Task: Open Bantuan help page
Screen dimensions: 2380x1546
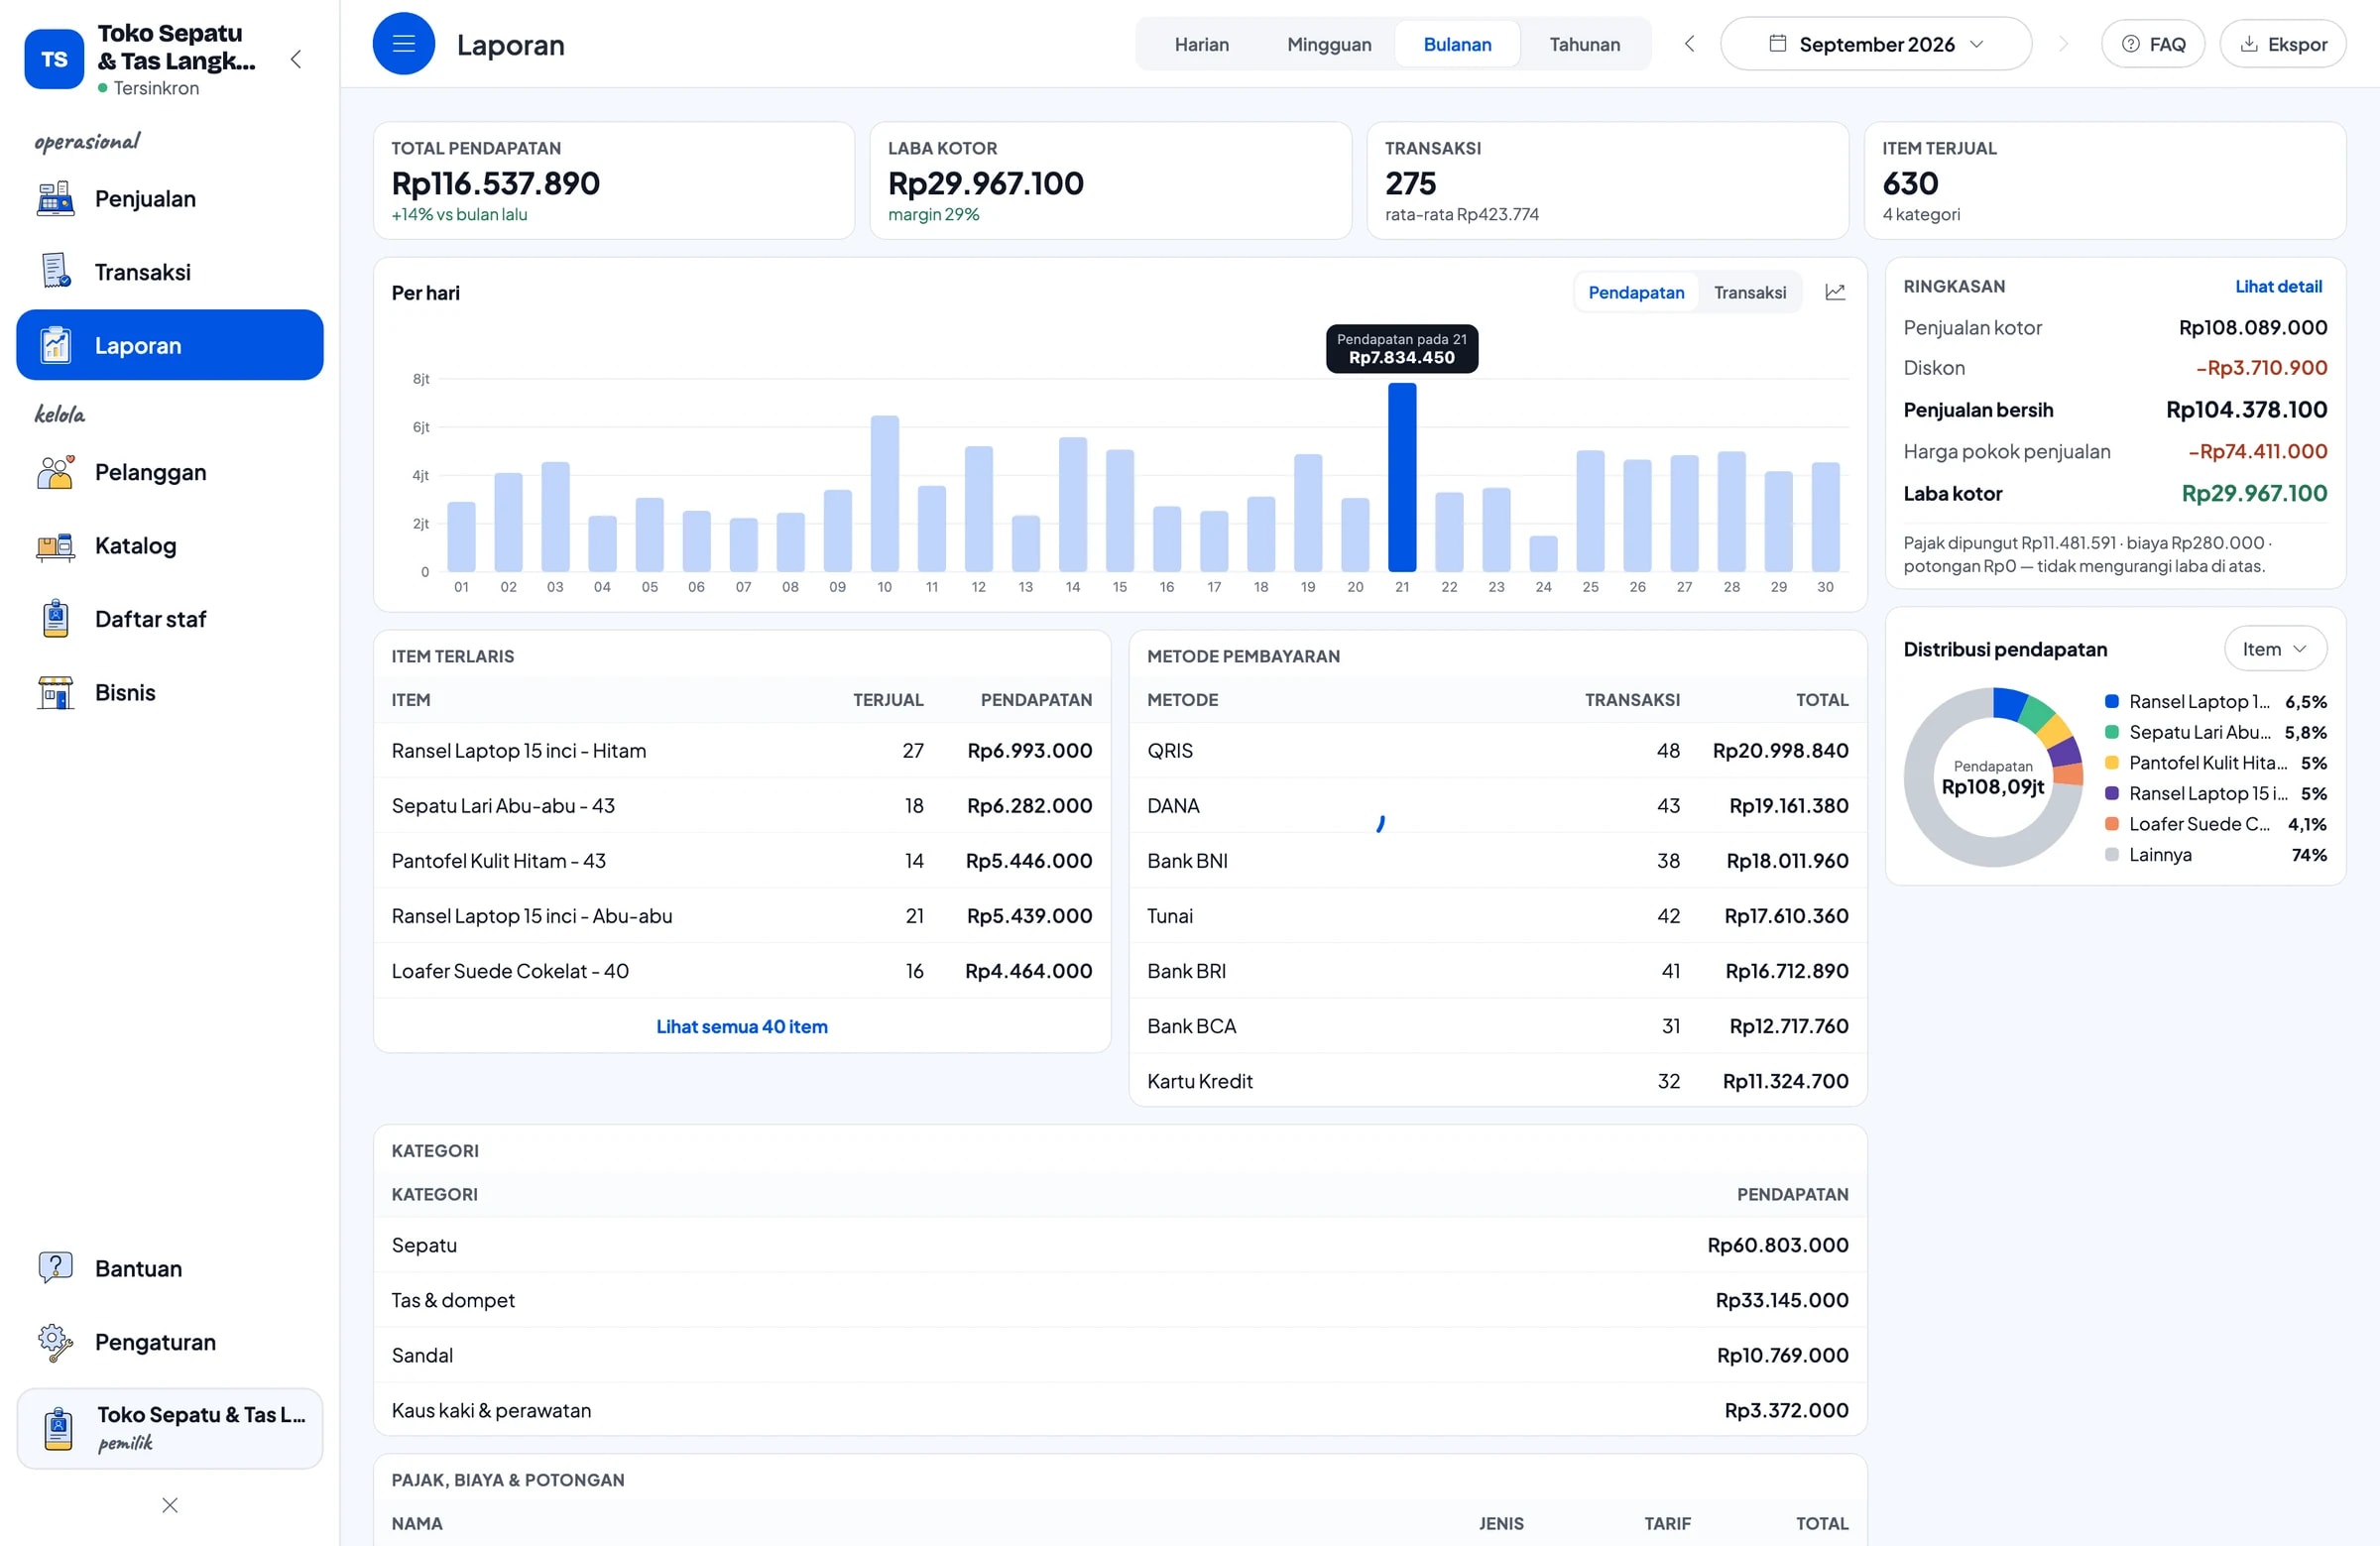Action: (170, 1268)
